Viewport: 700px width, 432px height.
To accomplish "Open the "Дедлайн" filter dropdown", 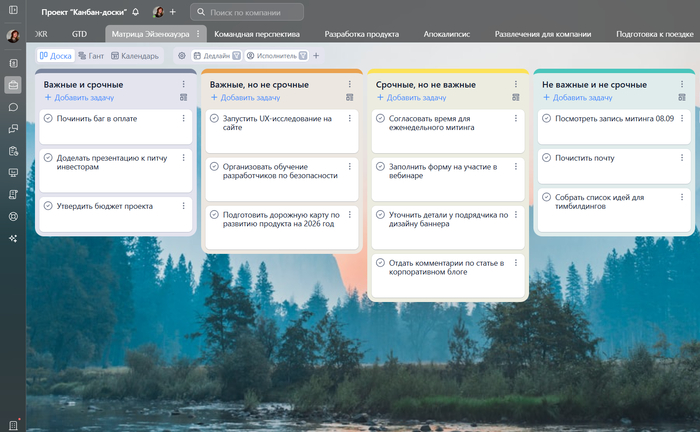I will pos(216,56).
